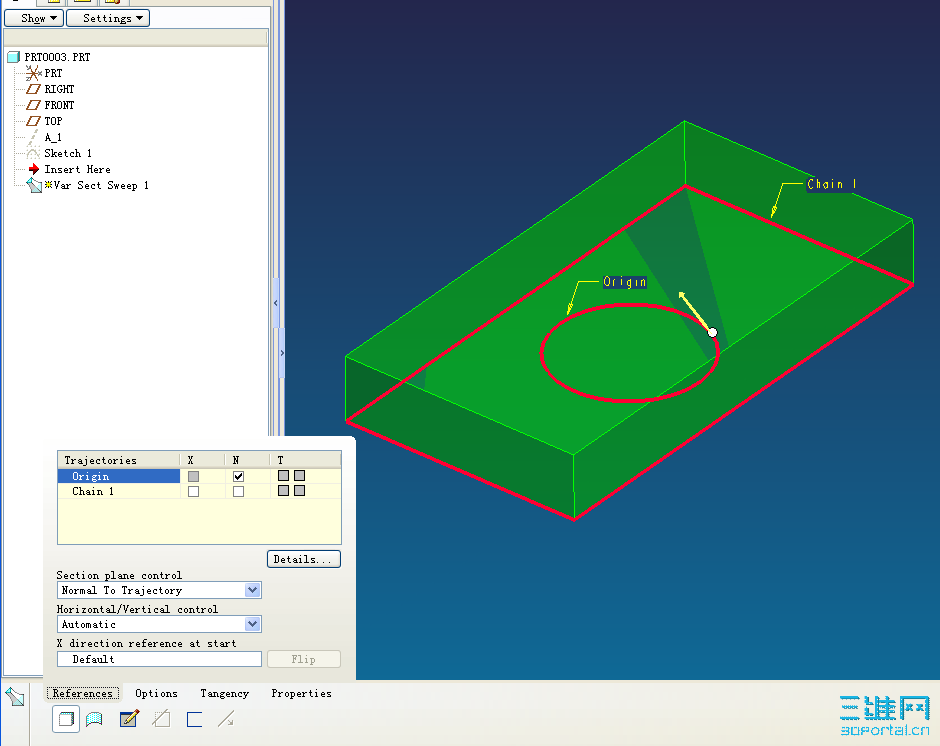Click the disabled Flip button

[304, 659]
